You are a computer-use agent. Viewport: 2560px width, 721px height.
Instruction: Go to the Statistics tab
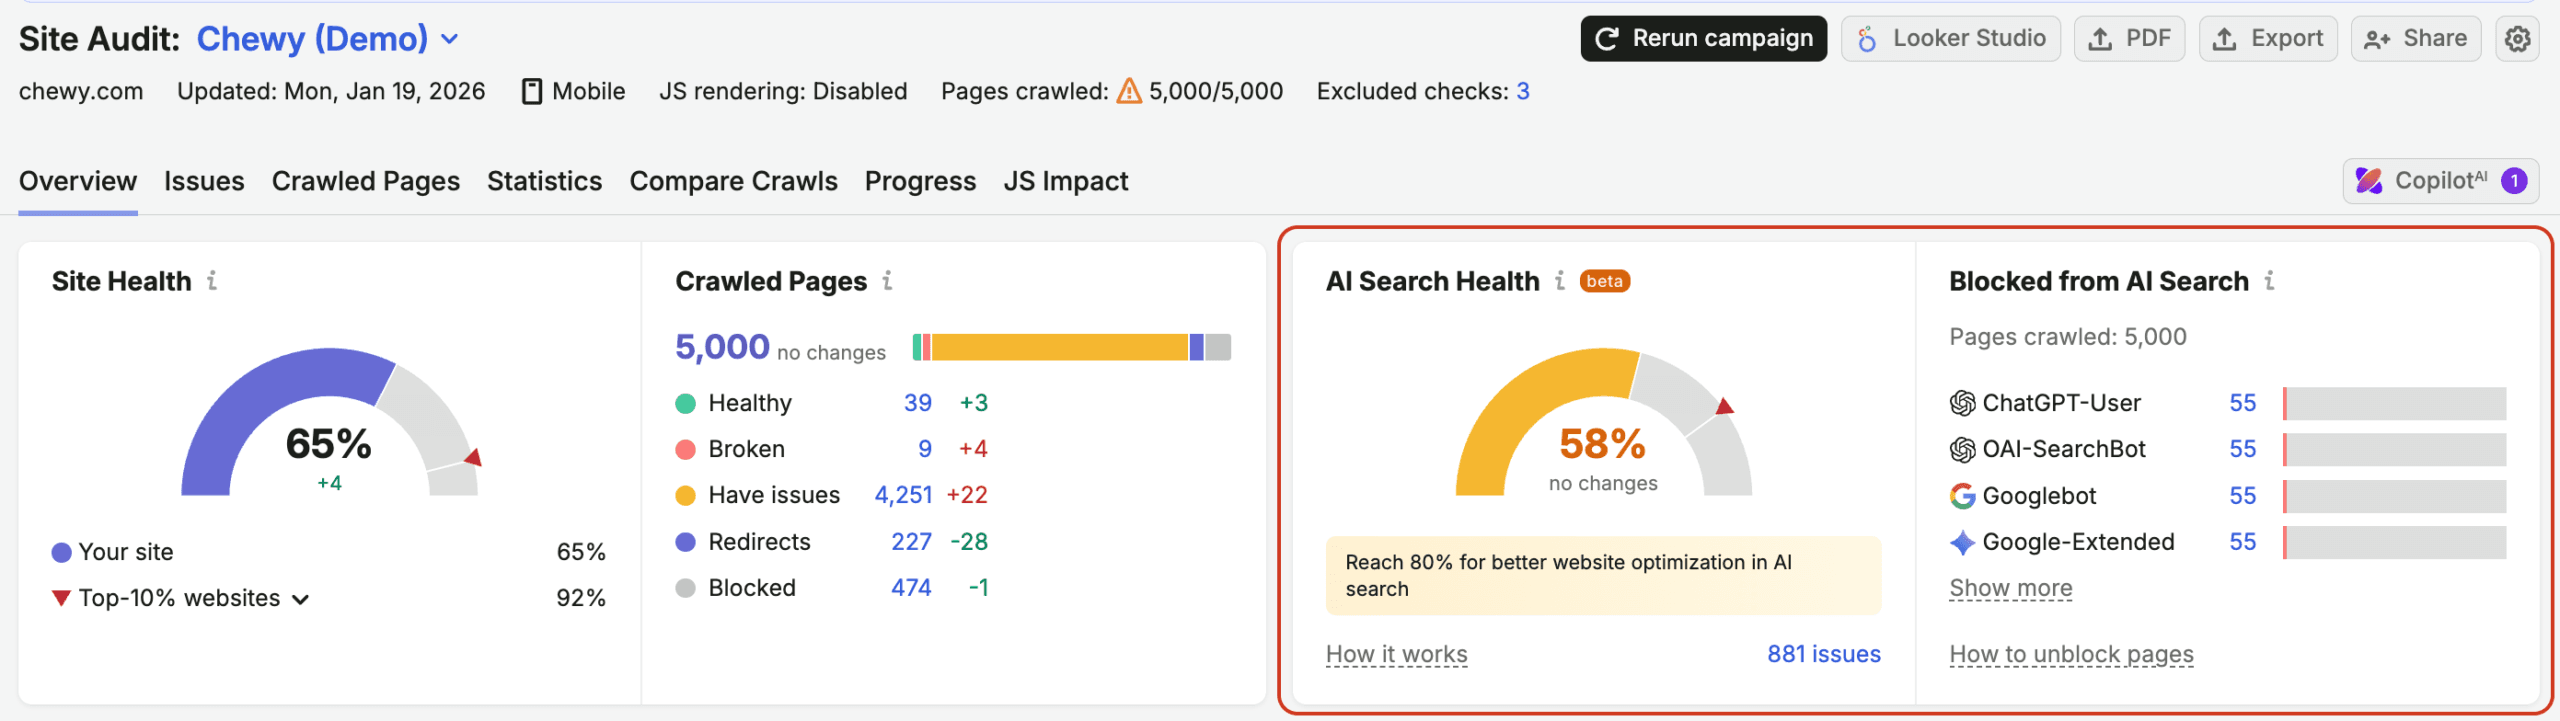pos(545,181)
